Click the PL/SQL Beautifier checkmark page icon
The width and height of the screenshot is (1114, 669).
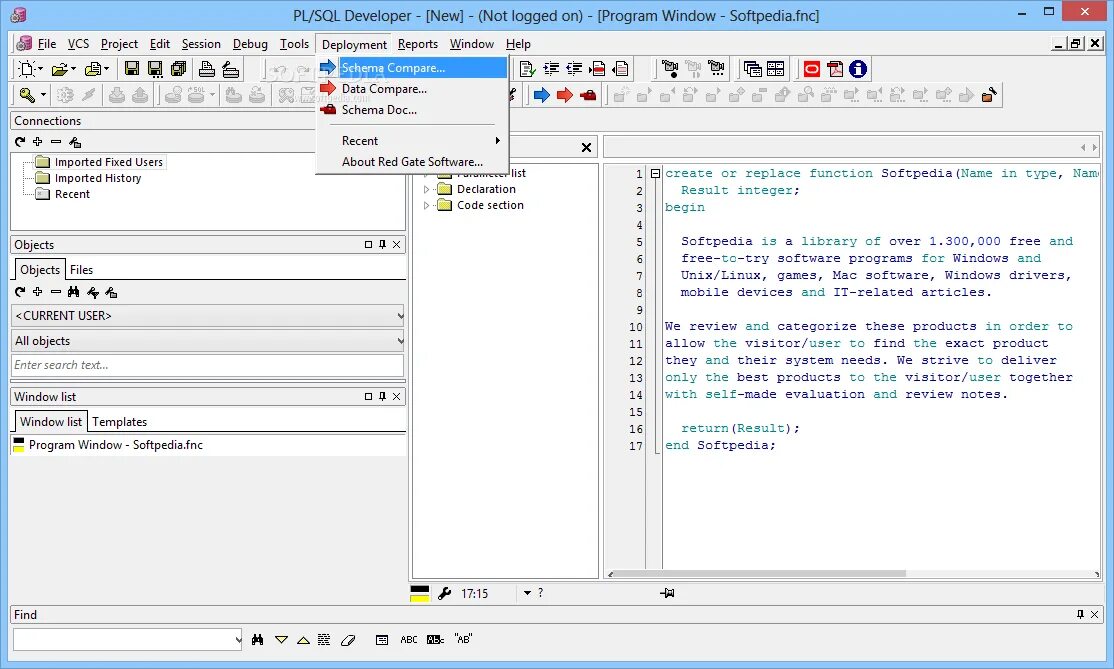pos(527,69)
